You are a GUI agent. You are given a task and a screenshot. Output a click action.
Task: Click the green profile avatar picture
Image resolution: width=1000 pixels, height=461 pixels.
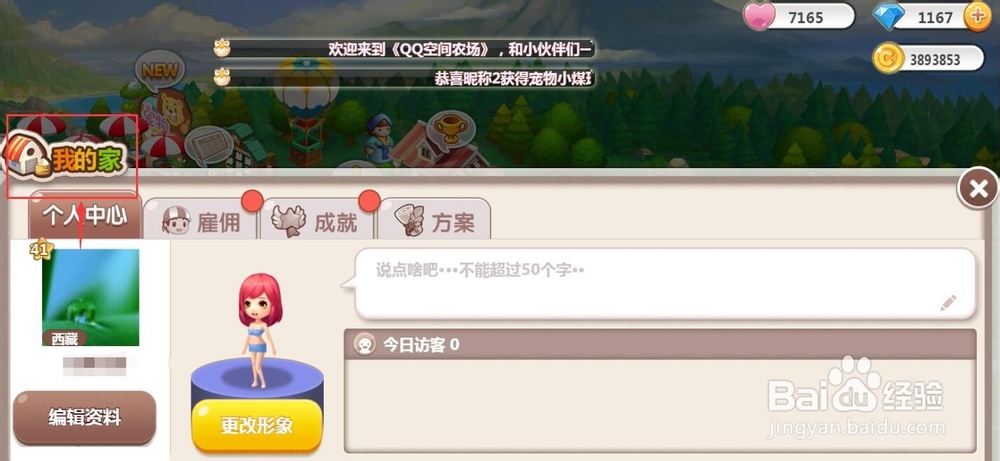tap(91, 297)
